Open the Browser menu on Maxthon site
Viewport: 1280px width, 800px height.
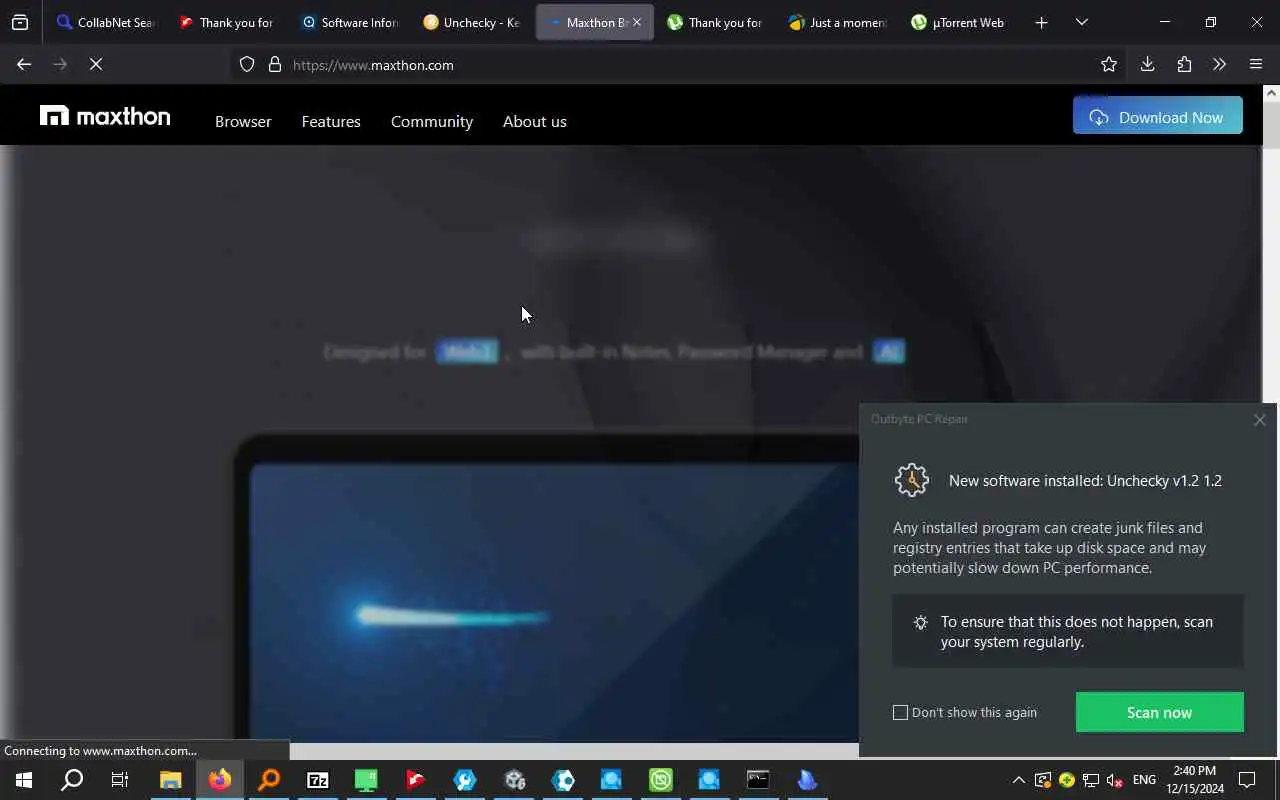coord(243,121)
